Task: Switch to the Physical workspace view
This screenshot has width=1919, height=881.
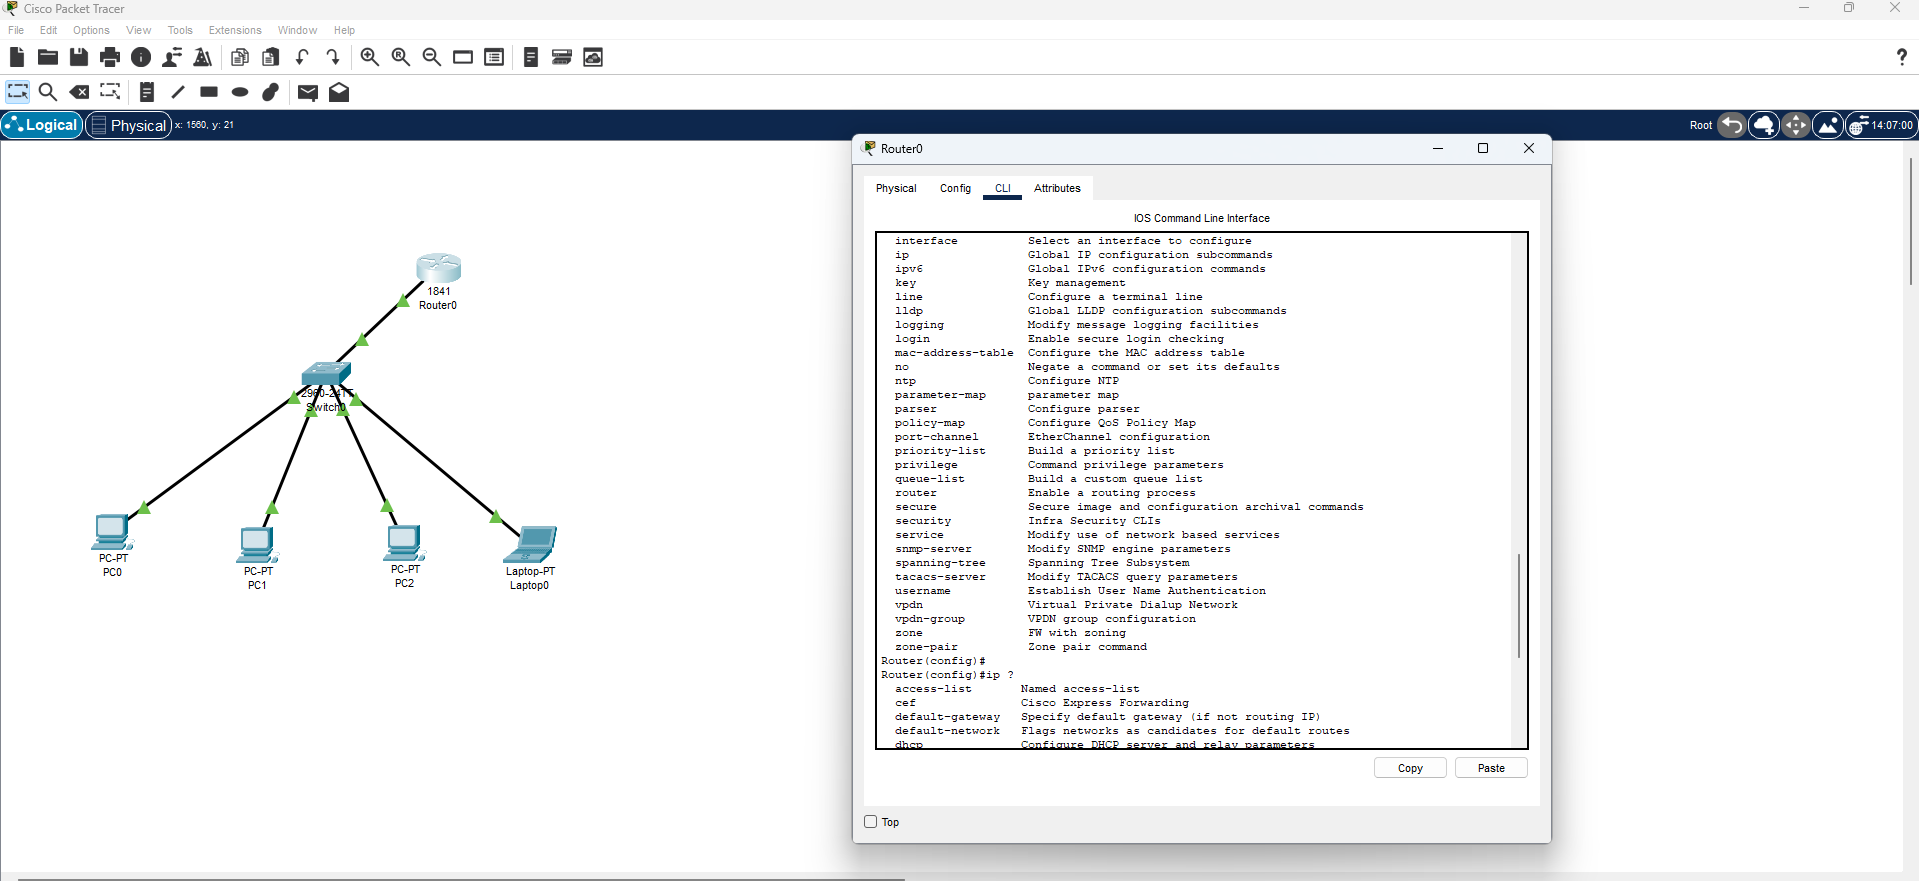Action: pos(128,125)
